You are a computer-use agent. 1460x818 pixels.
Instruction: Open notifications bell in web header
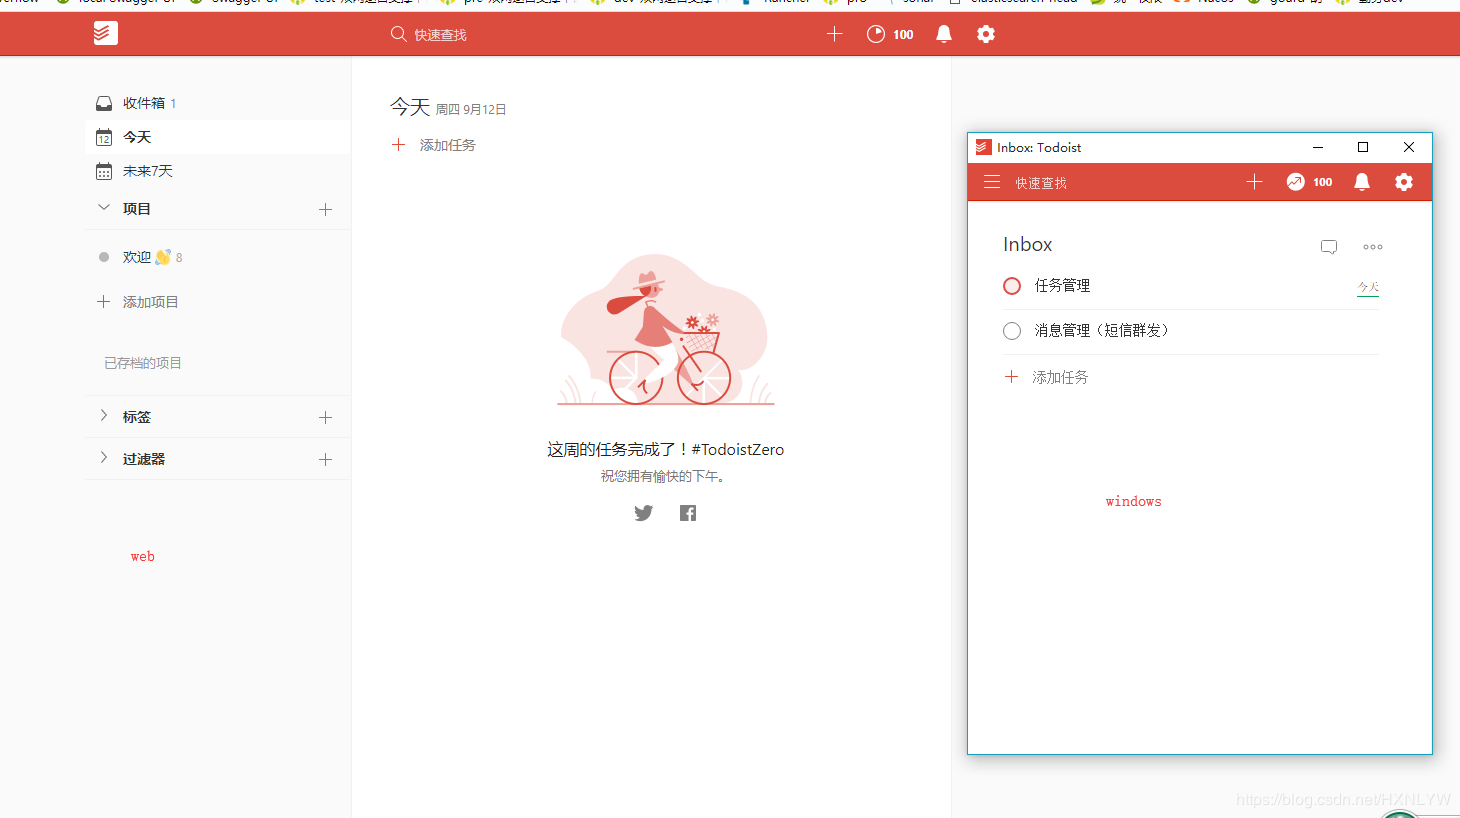point(943,34)
